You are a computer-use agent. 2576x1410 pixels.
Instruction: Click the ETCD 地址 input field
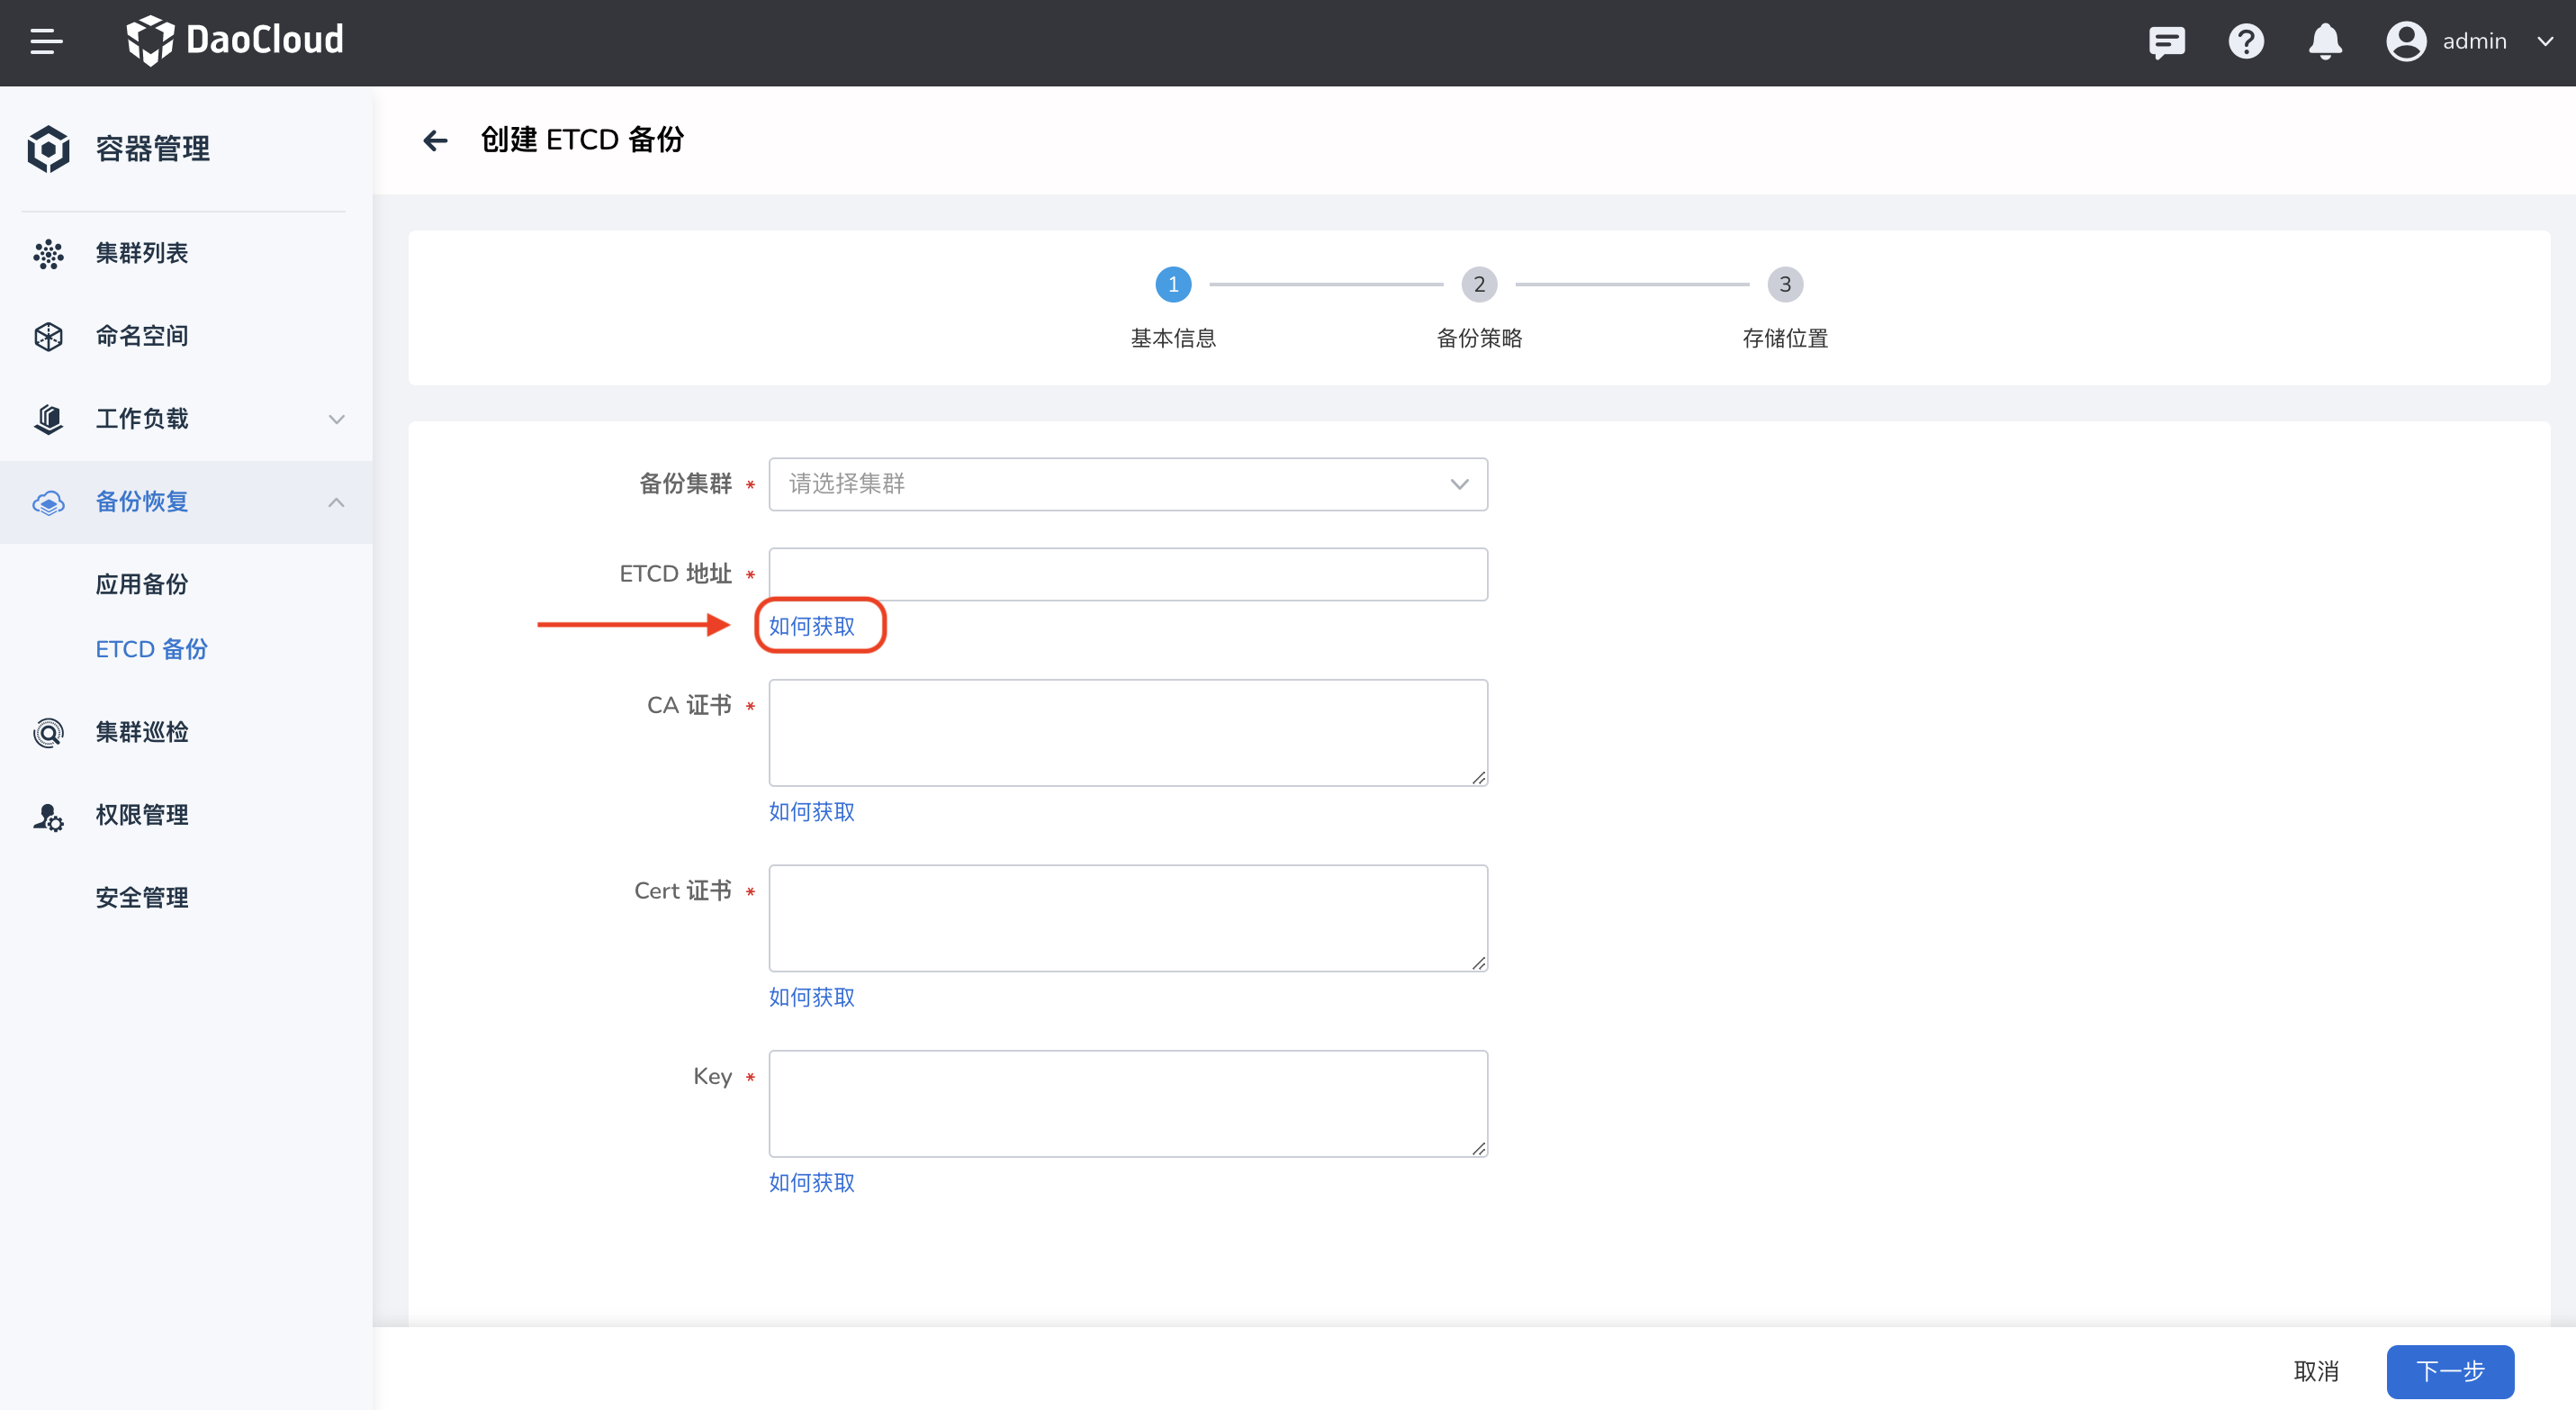coord(1128,574)
